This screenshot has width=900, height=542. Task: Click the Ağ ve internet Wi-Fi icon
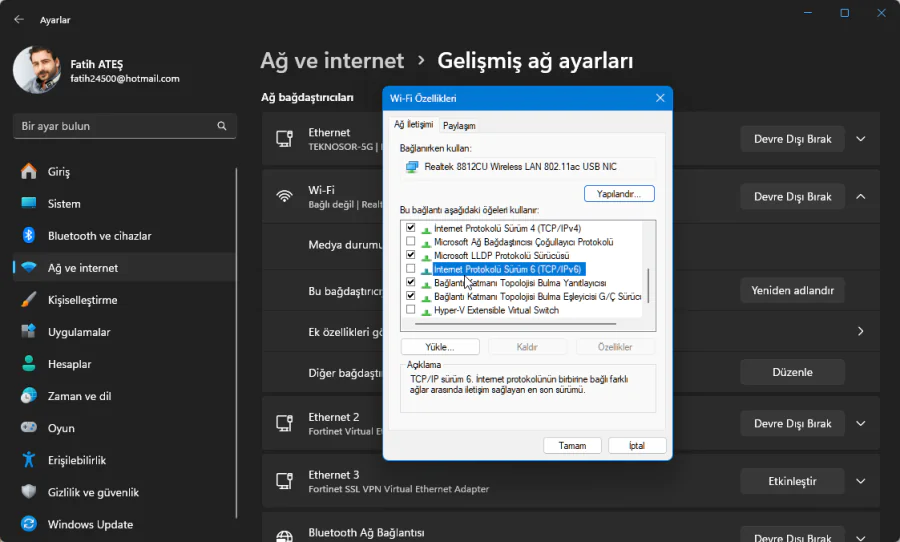coord(28,268)
